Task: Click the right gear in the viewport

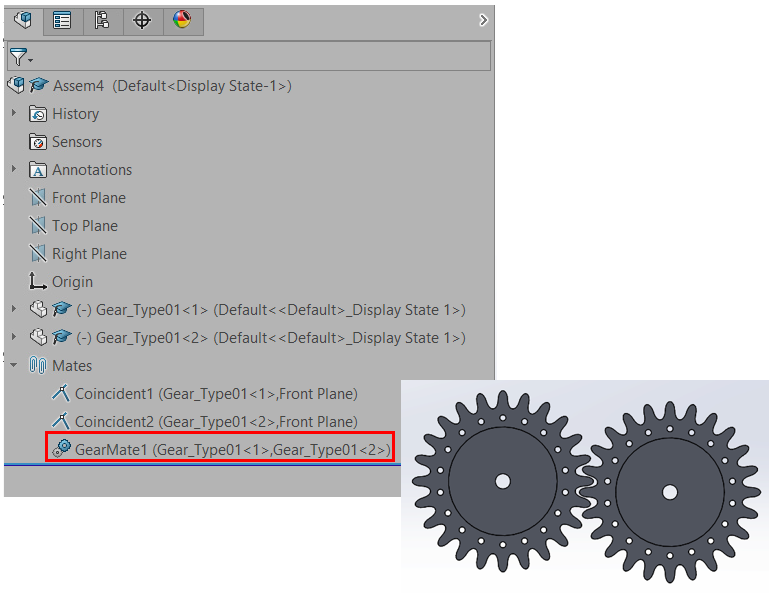Action: click(x=670, y=492)
